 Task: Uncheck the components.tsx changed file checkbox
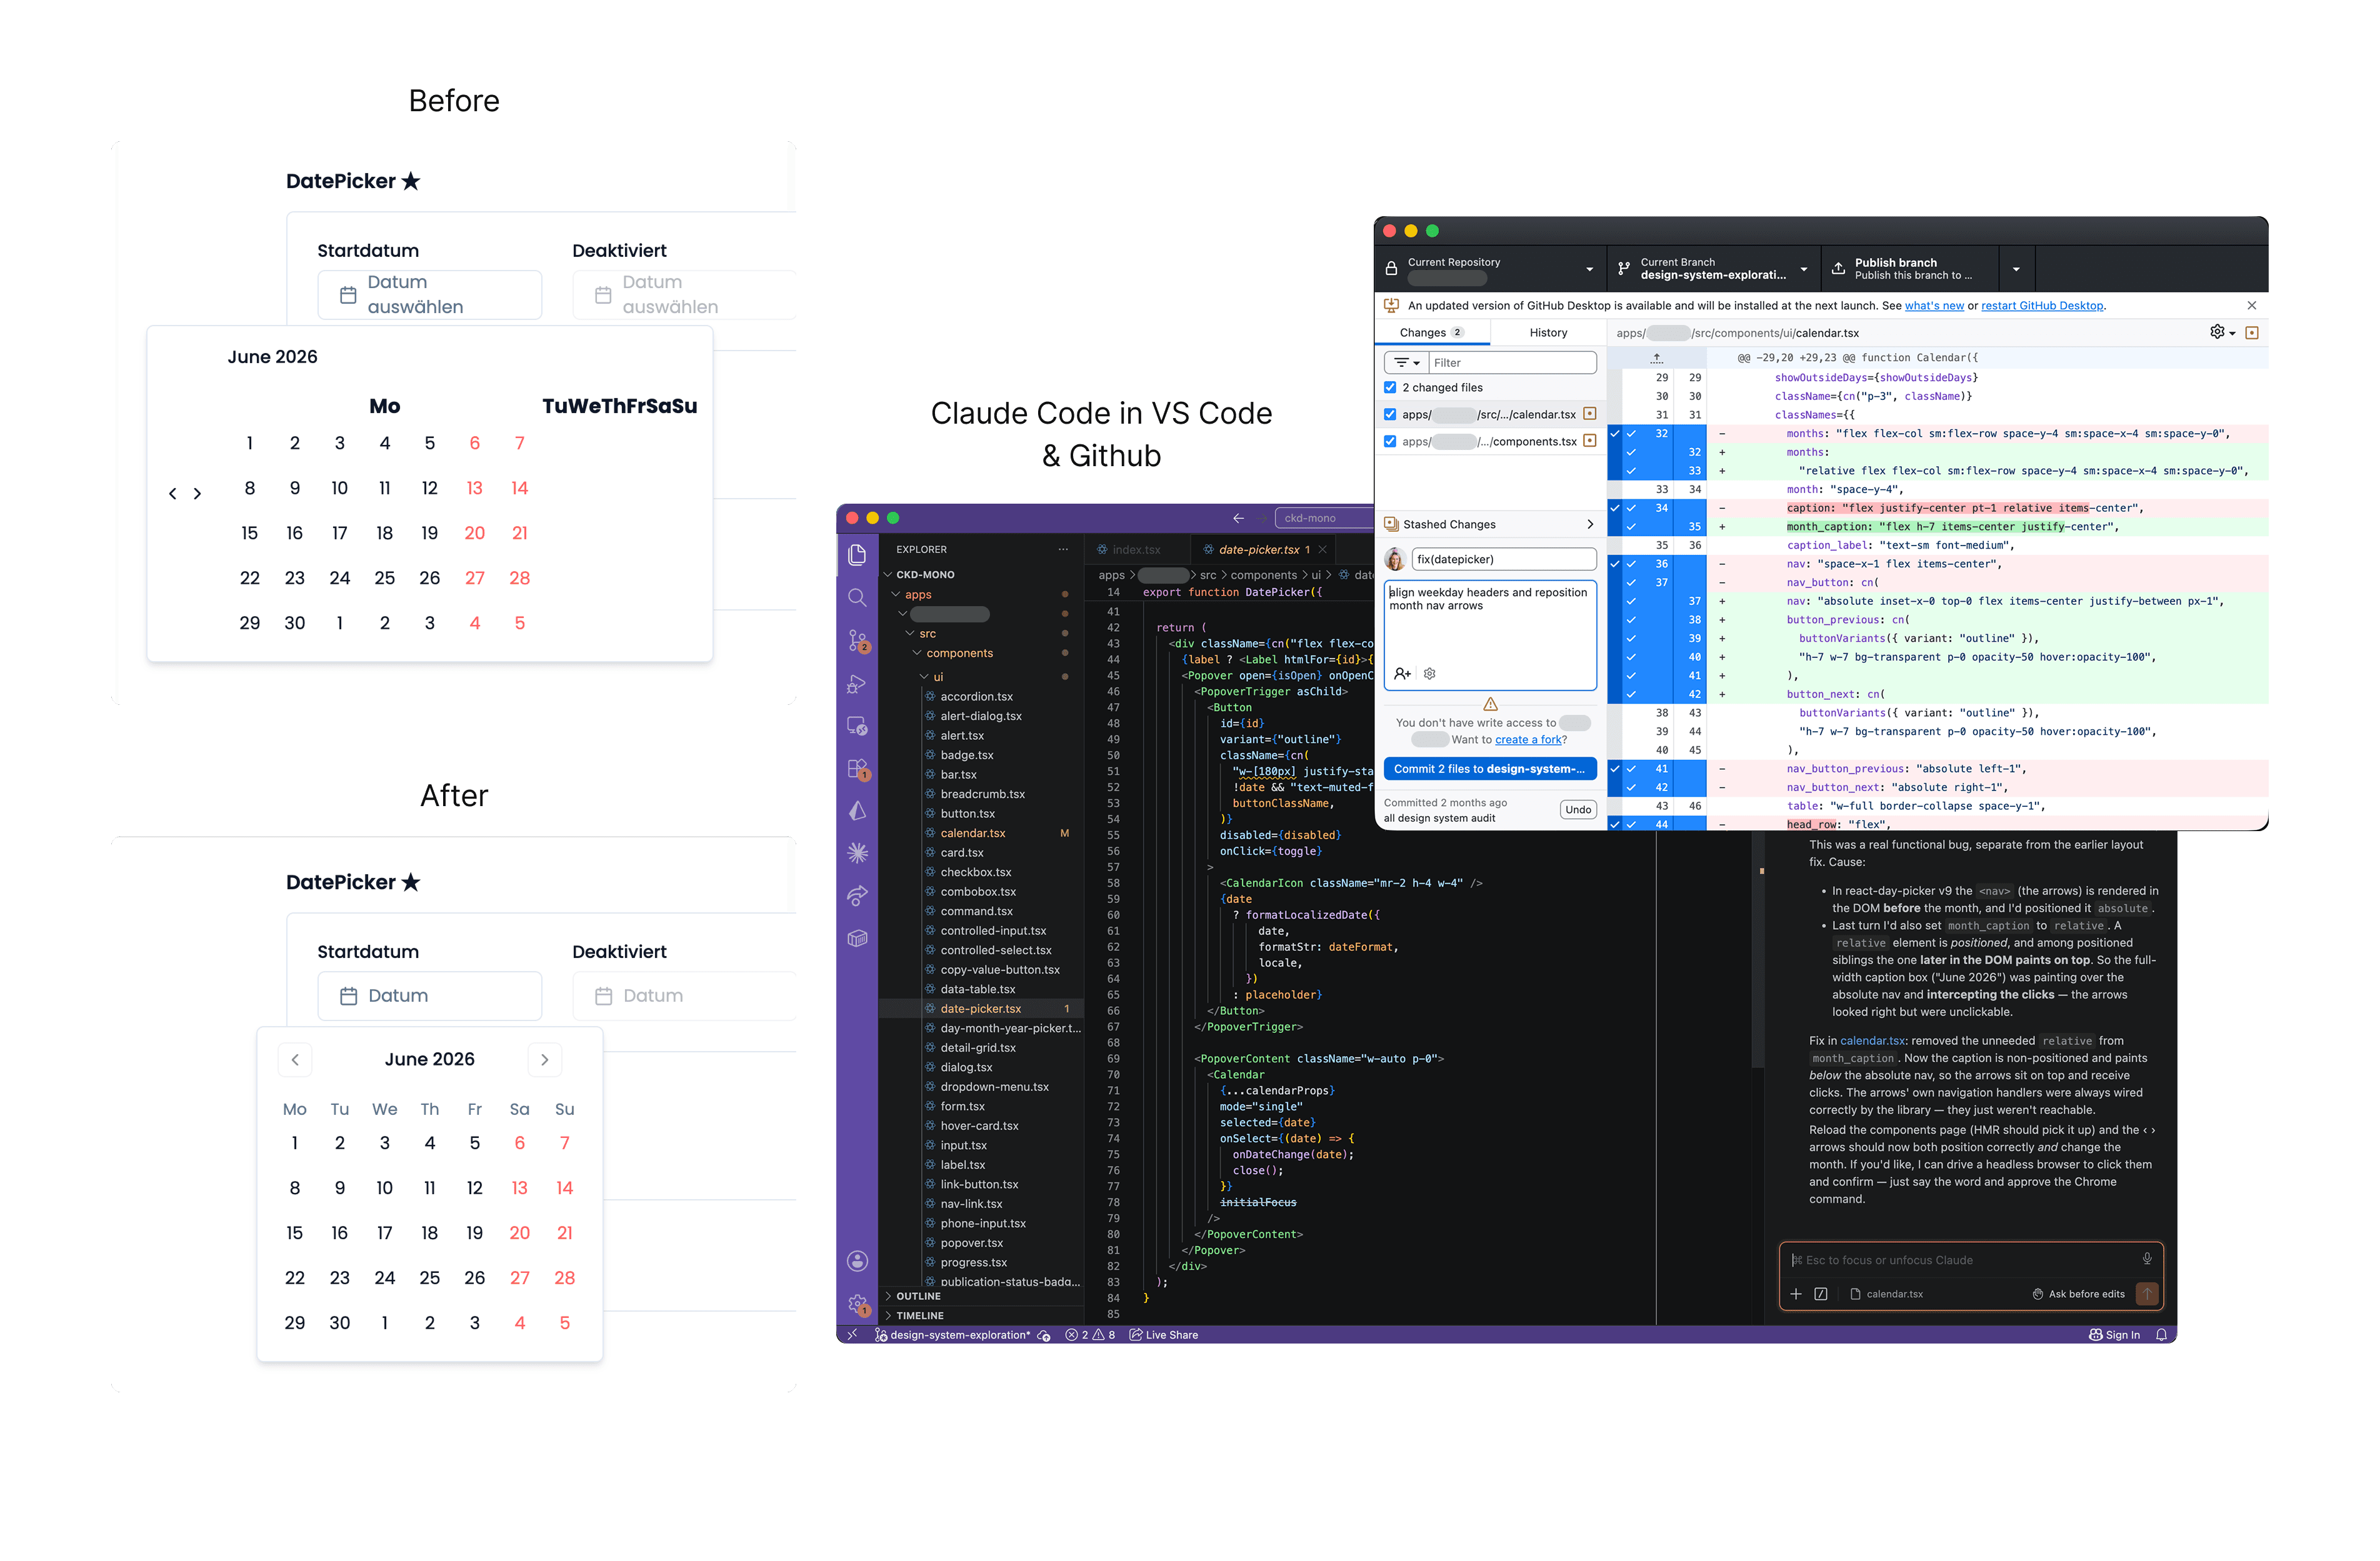coord(1390,441)
